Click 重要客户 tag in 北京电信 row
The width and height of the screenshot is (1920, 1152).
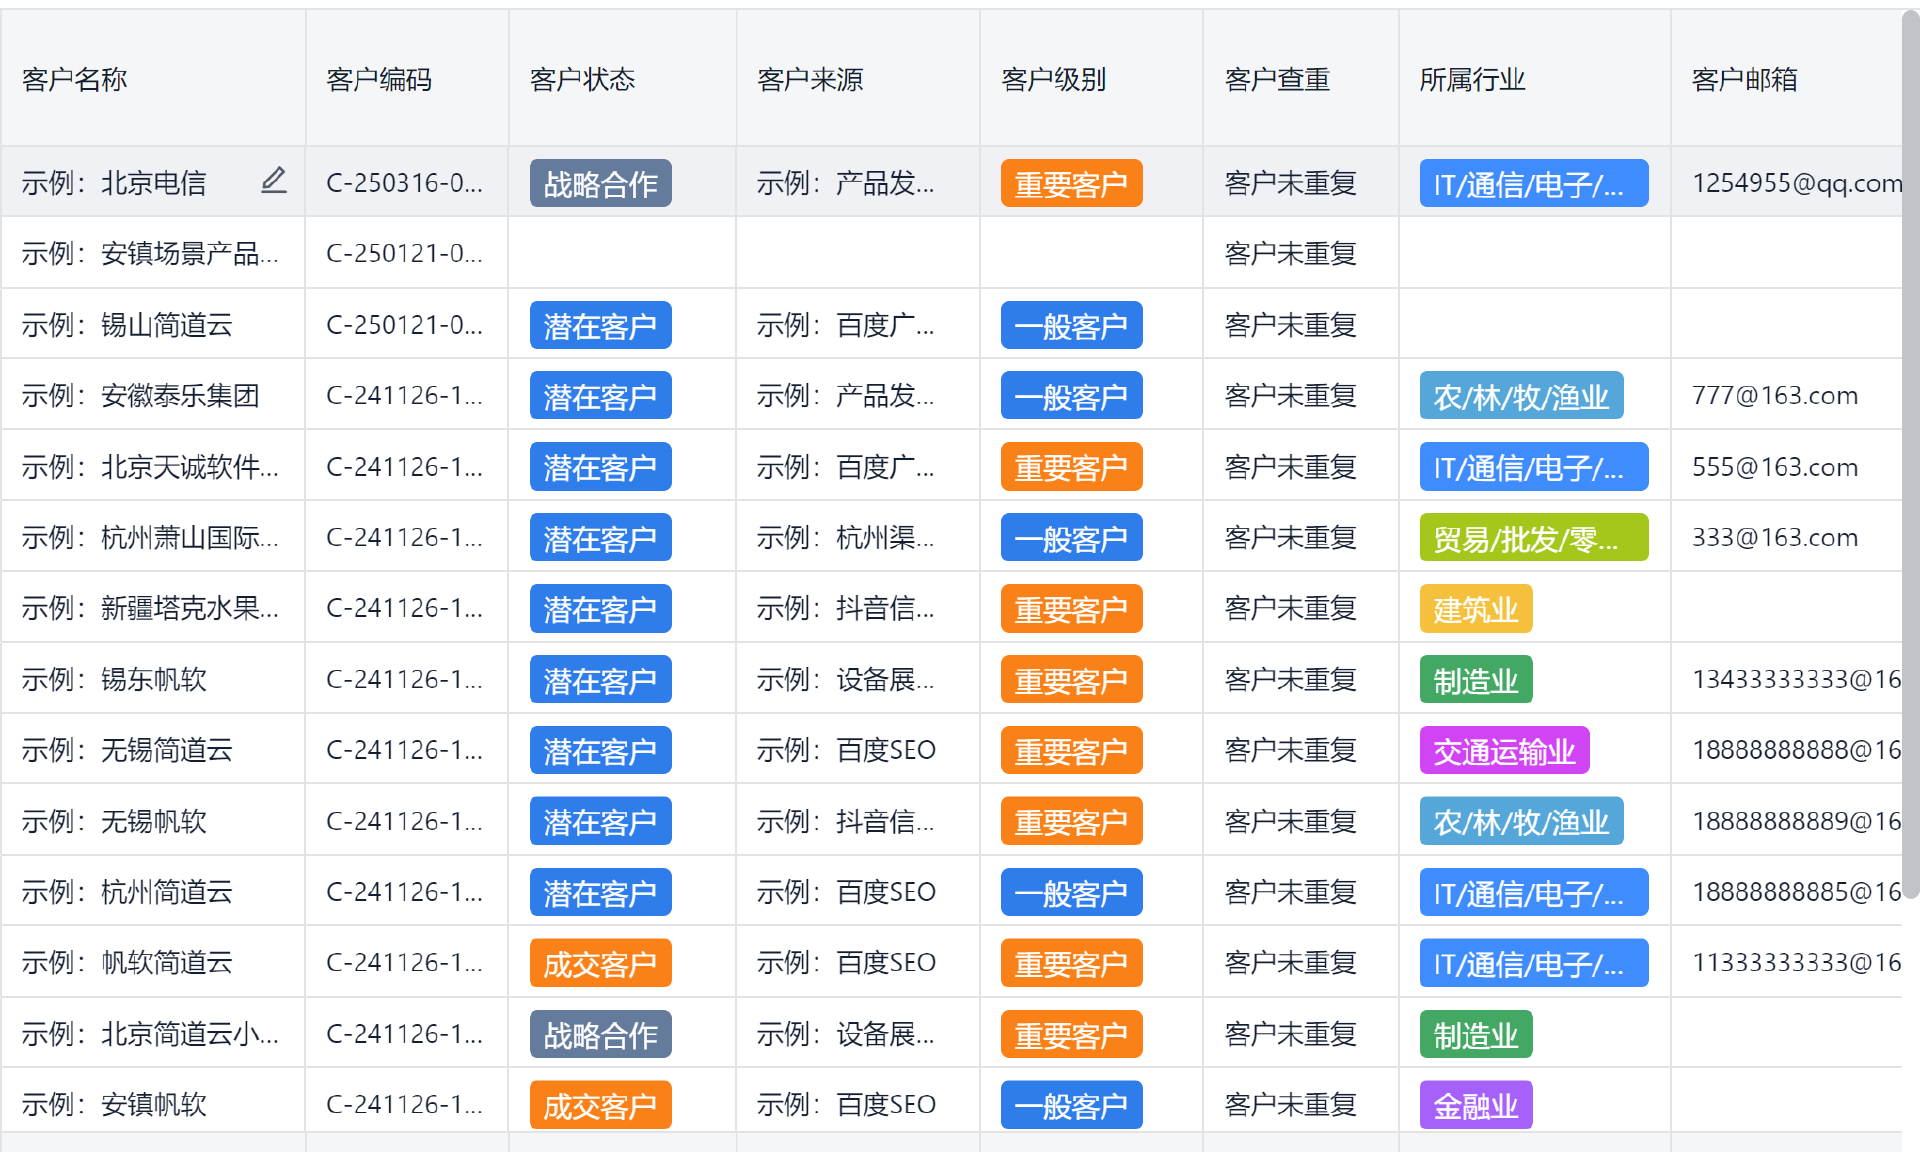click(1071, 184)
